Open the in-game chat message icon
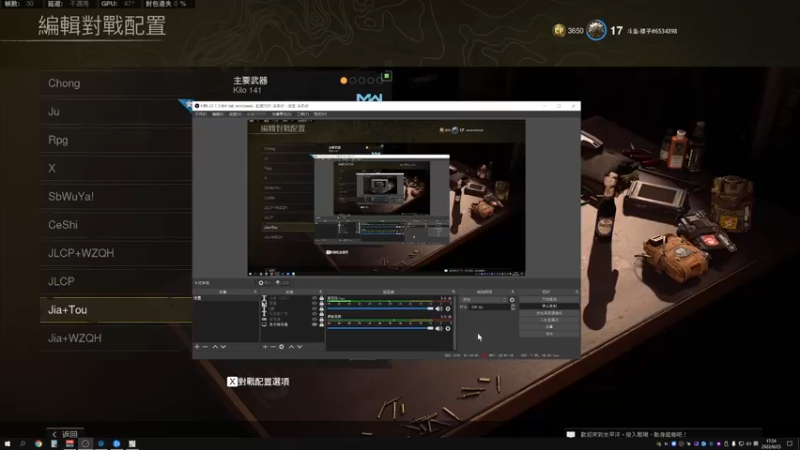 pos(571,434)
